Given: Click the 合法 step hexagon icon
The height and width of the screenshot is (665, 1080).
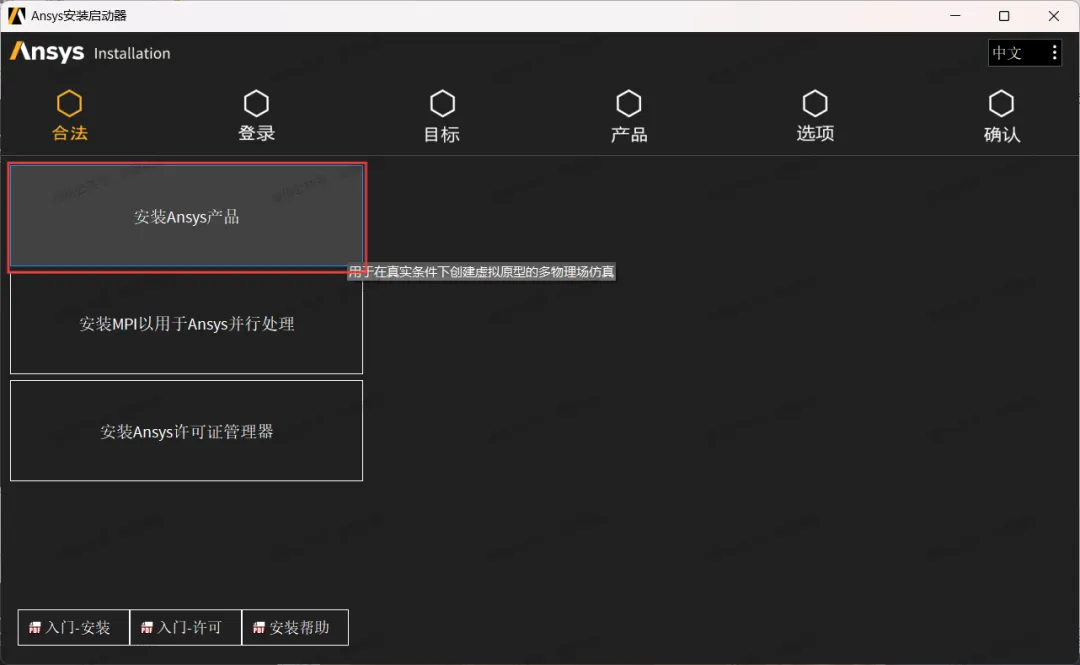Looking at the screenshot, I should coord(69,103).
